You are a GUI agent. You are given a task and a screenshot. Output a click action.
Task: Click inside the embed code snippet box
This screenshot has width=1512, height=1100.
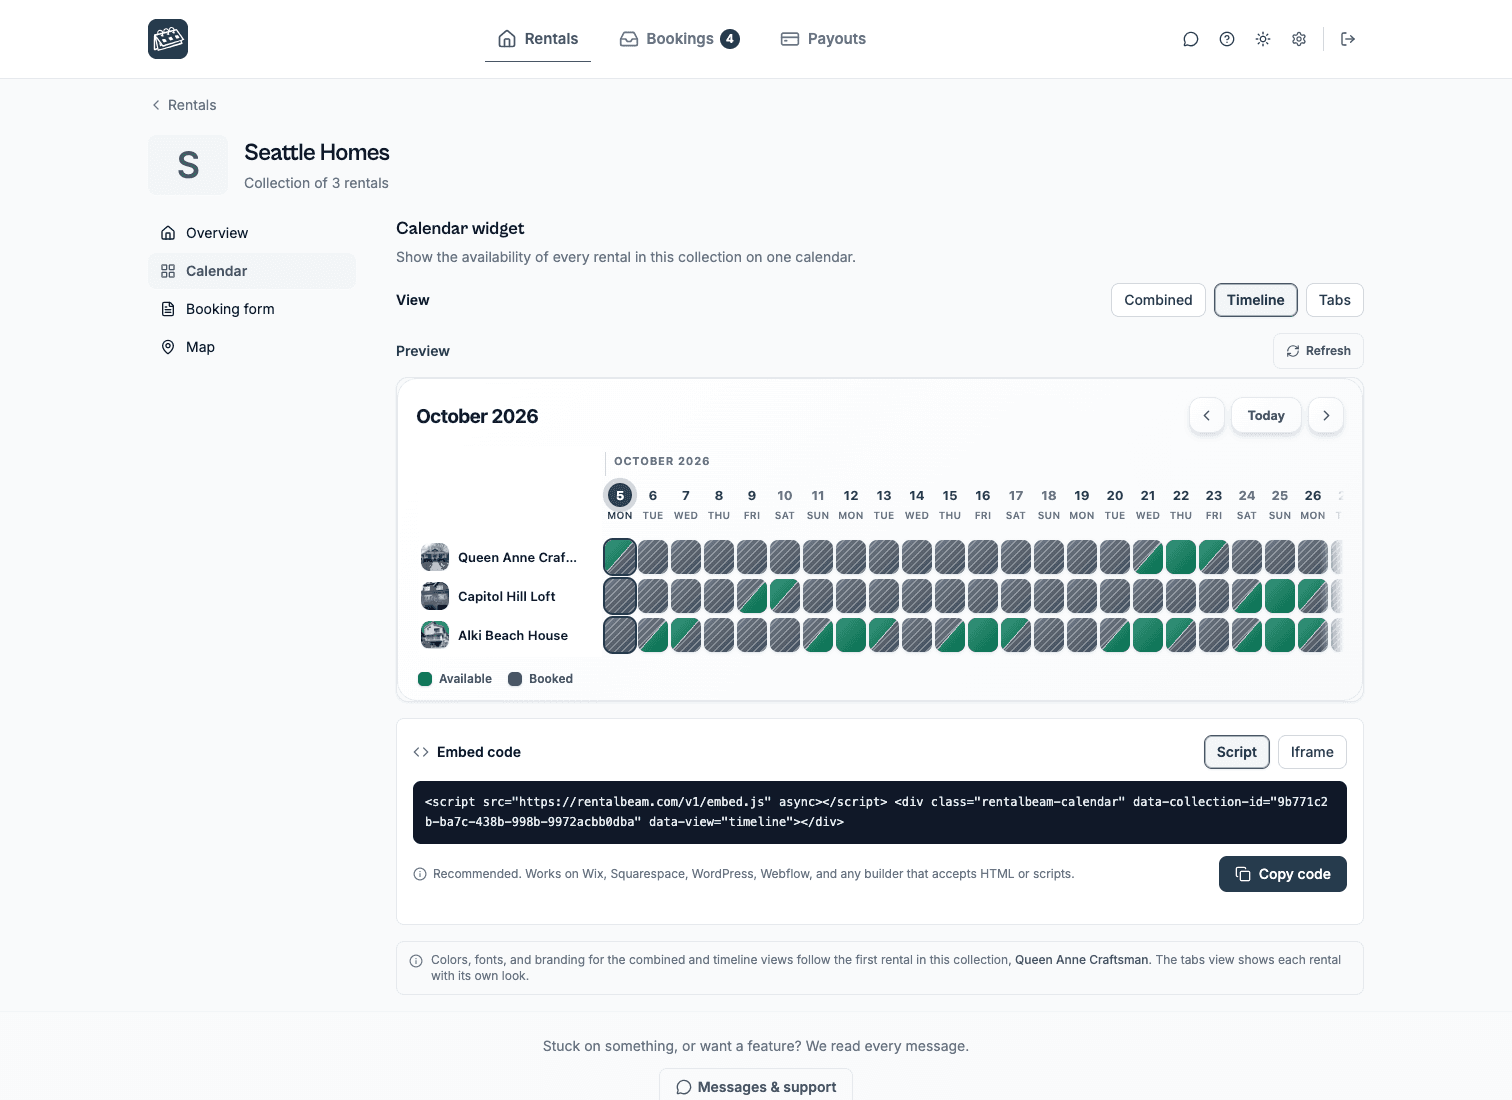(880, 812)
